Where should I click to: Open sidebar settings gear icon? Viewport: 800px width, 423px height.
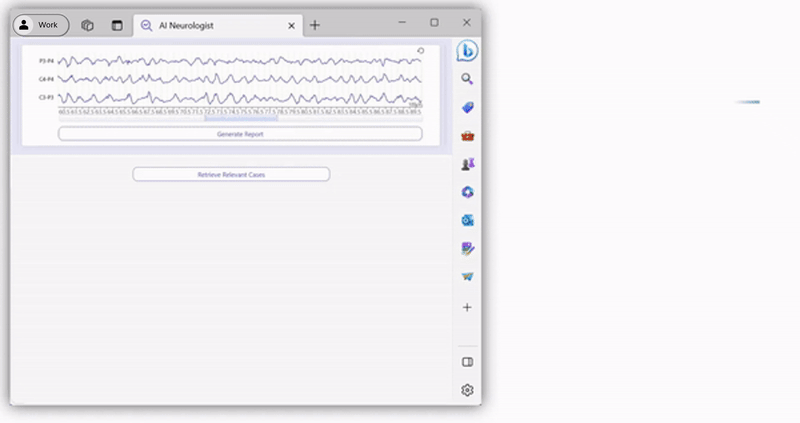467,390
